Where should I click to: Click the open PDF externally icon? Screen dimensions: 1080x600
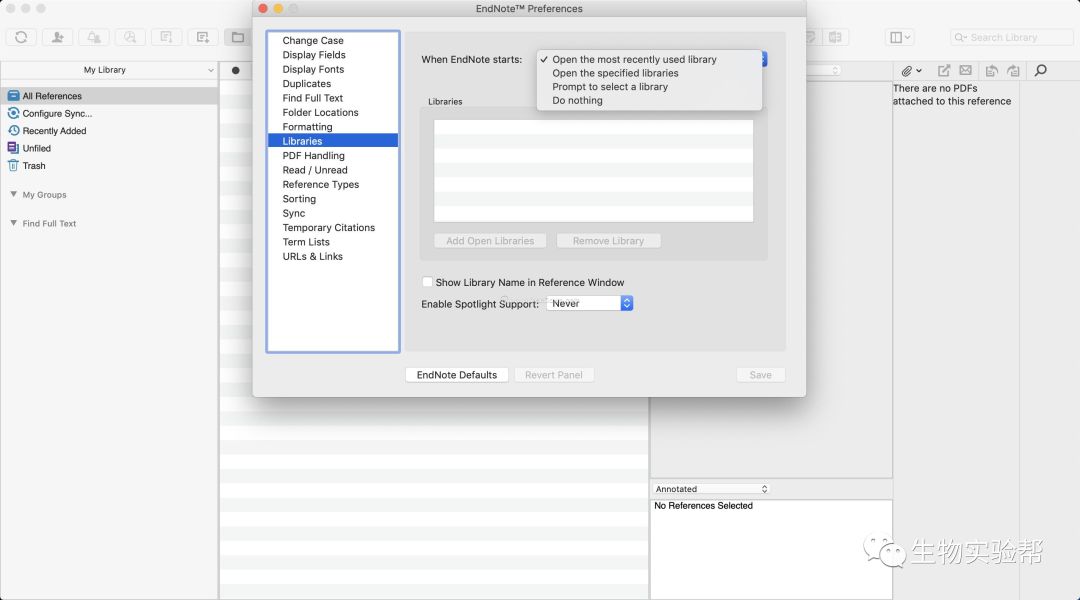pos(944,70)
